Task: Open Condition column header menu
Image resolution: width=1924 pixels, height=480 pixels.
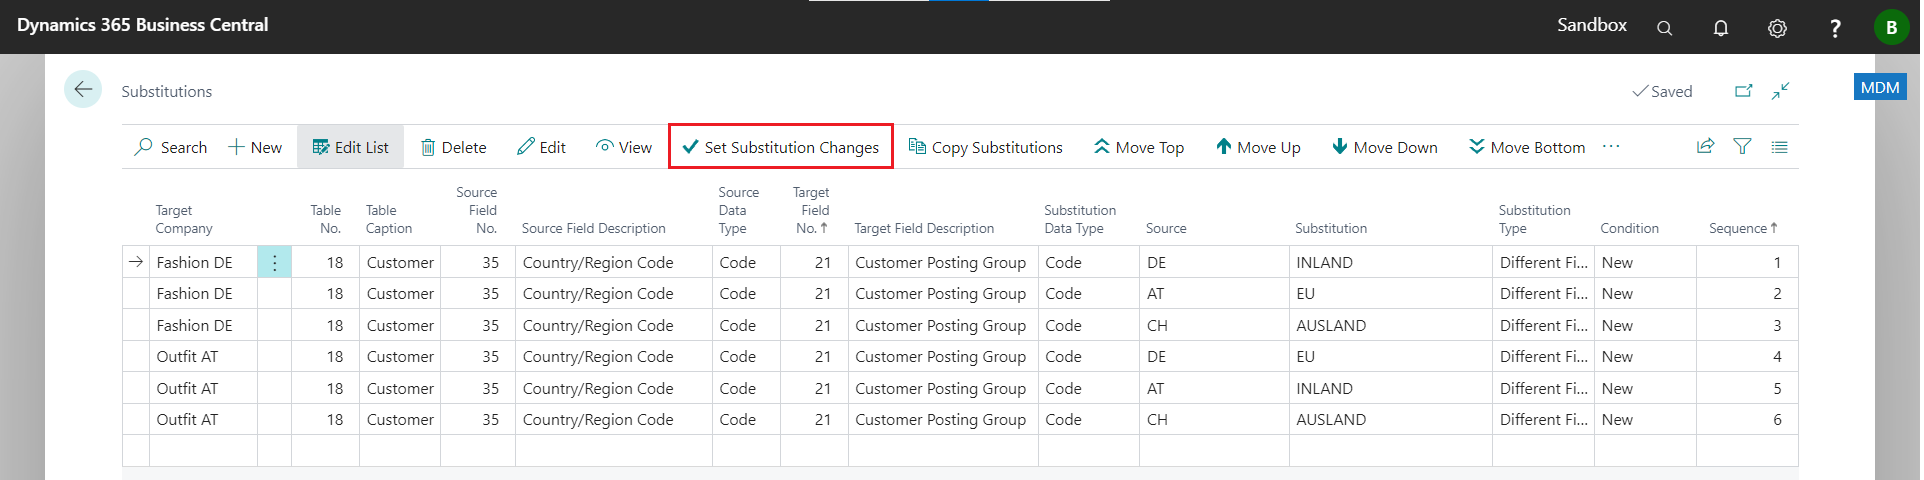Action: [x=1629, y=228]
